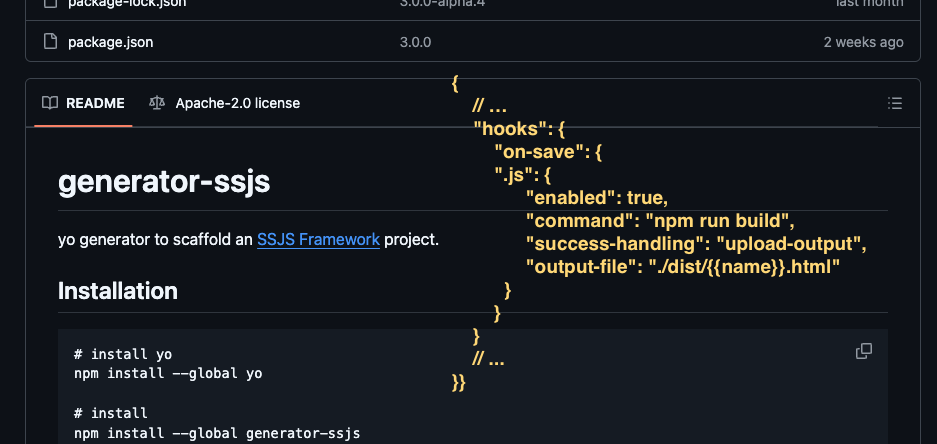Open the package.json file
The height and width of the screenshot is (444, 937).
point(111,42)
